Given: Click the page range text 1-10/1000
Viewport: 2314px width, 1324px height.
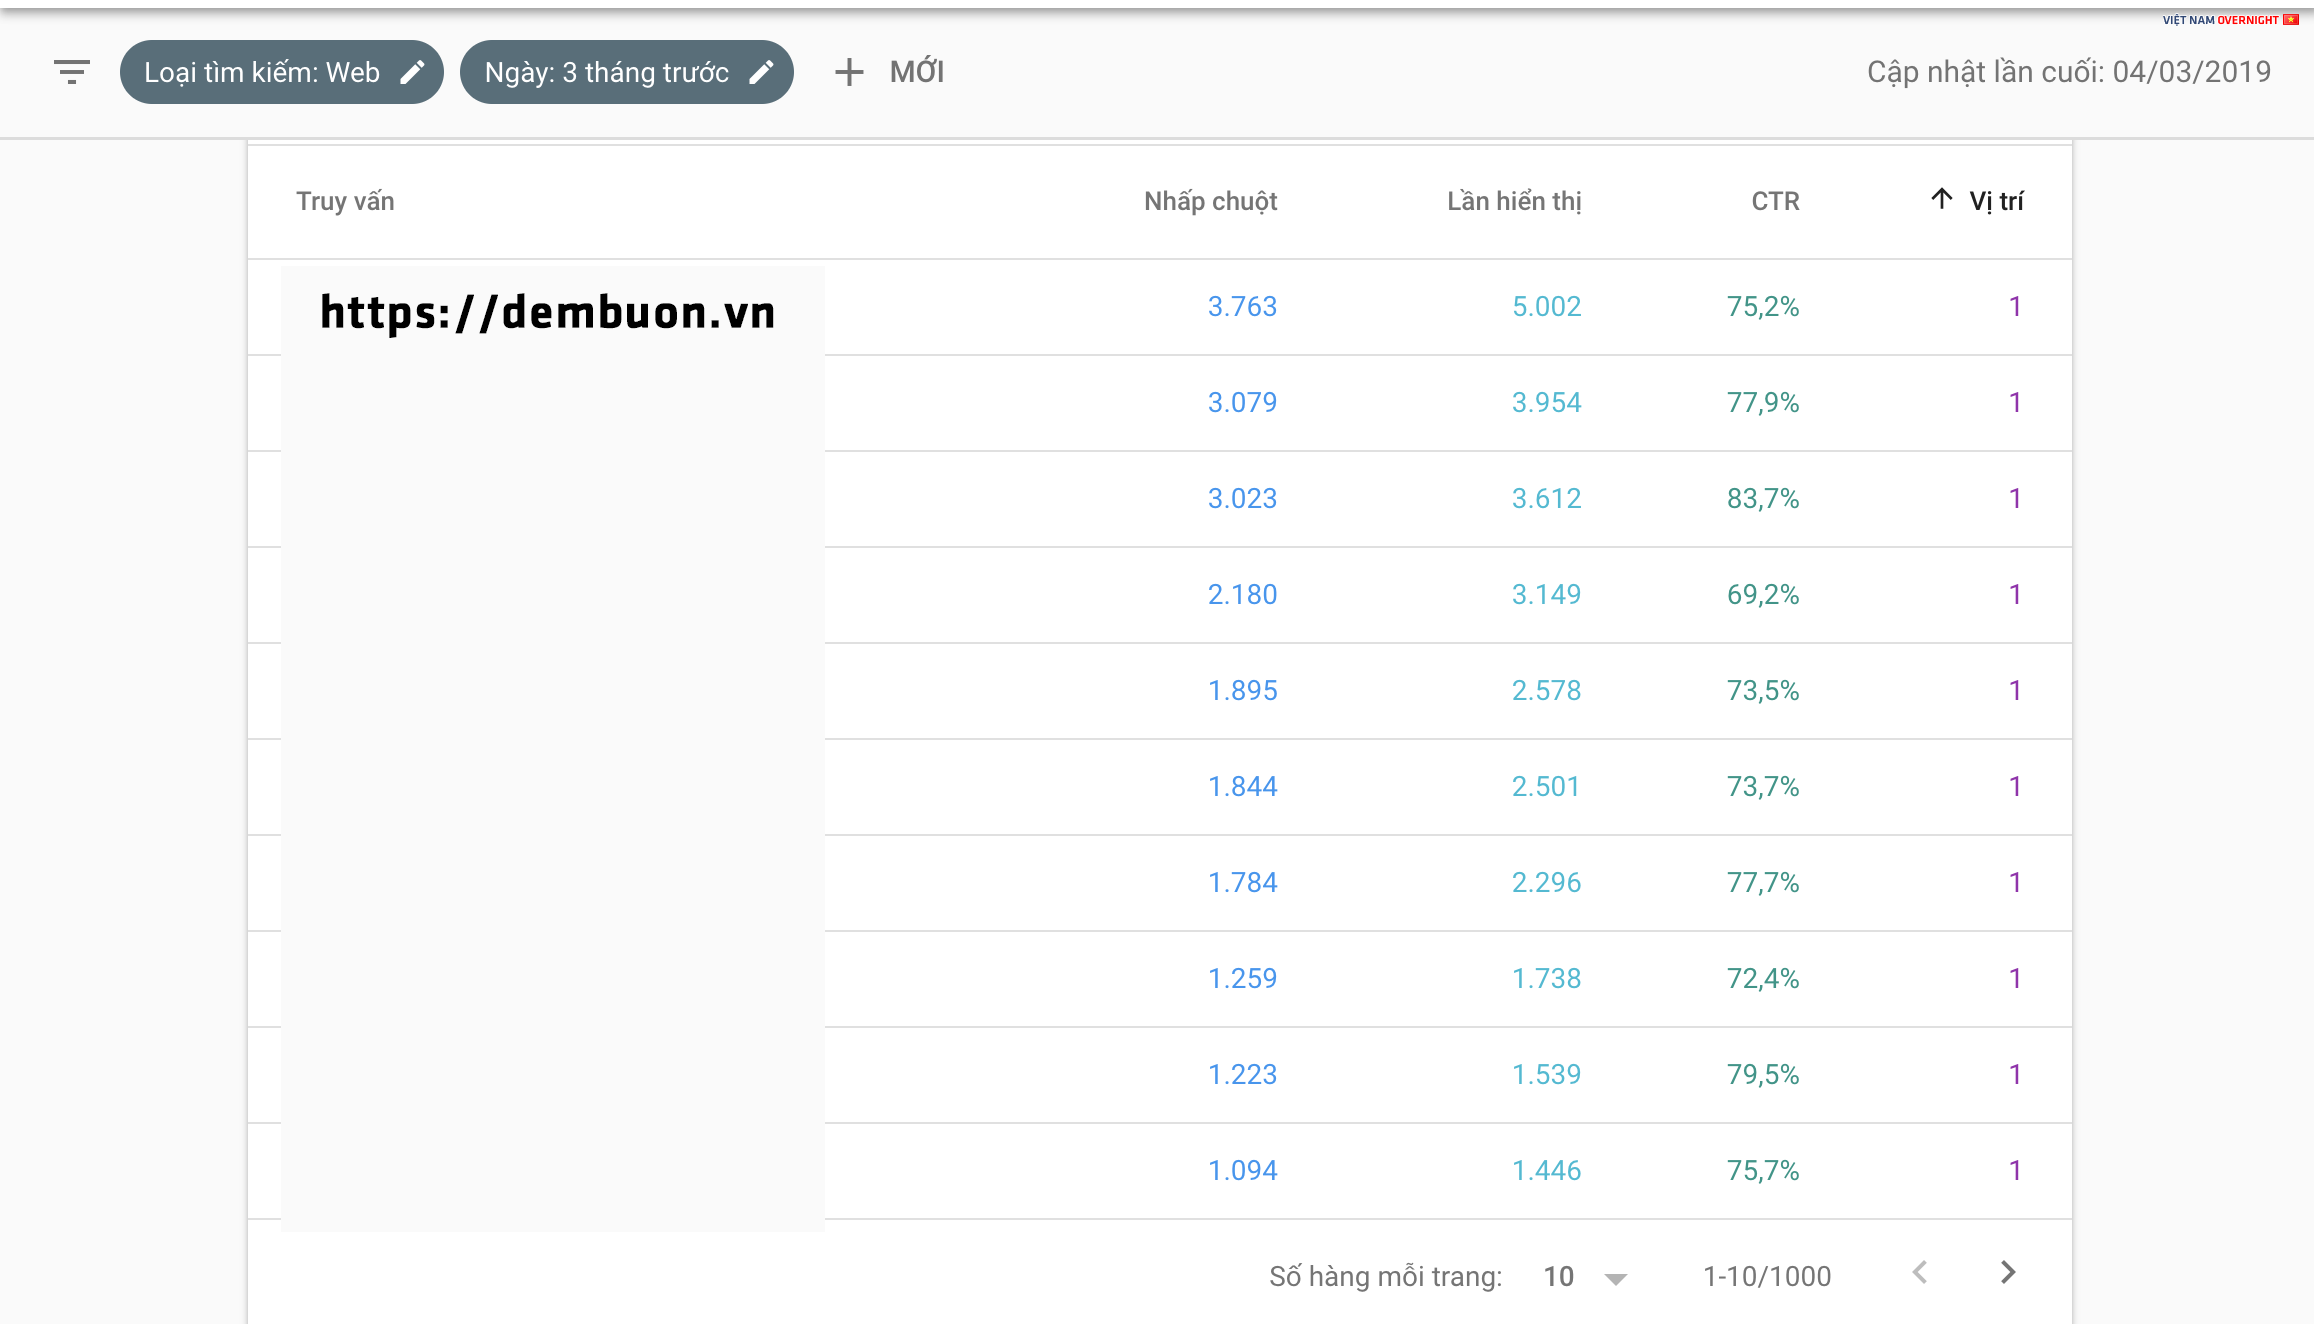Looking at the screenshot, I should (x=1767, y=1276).
